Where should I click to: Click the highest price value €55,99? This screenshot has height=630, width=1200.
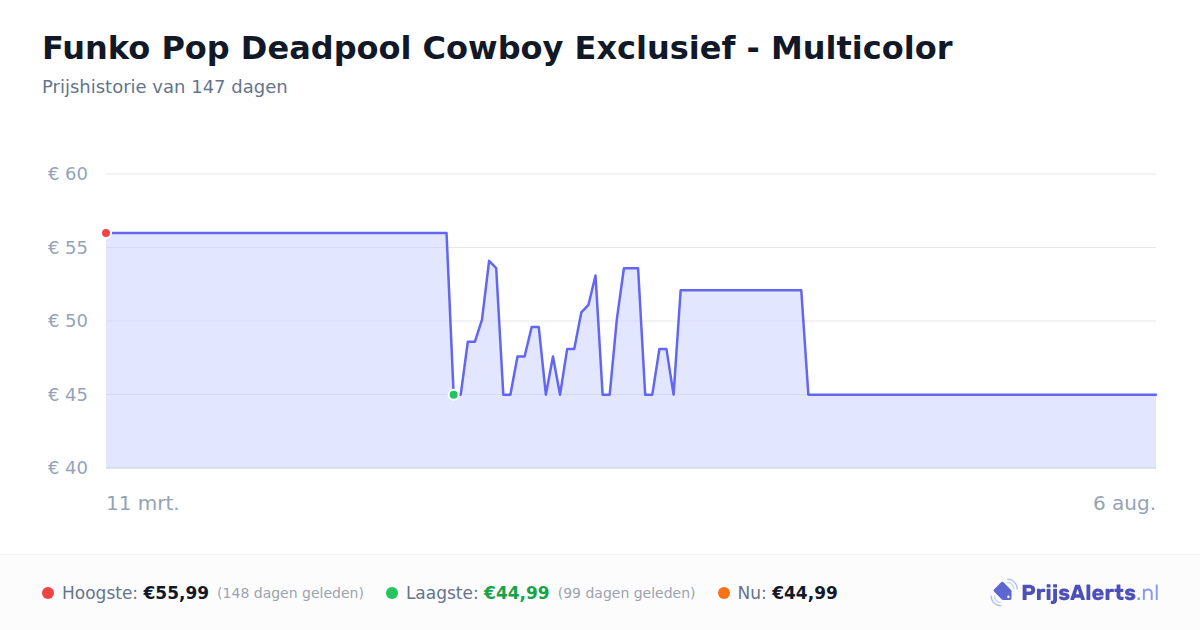[176, 593]
